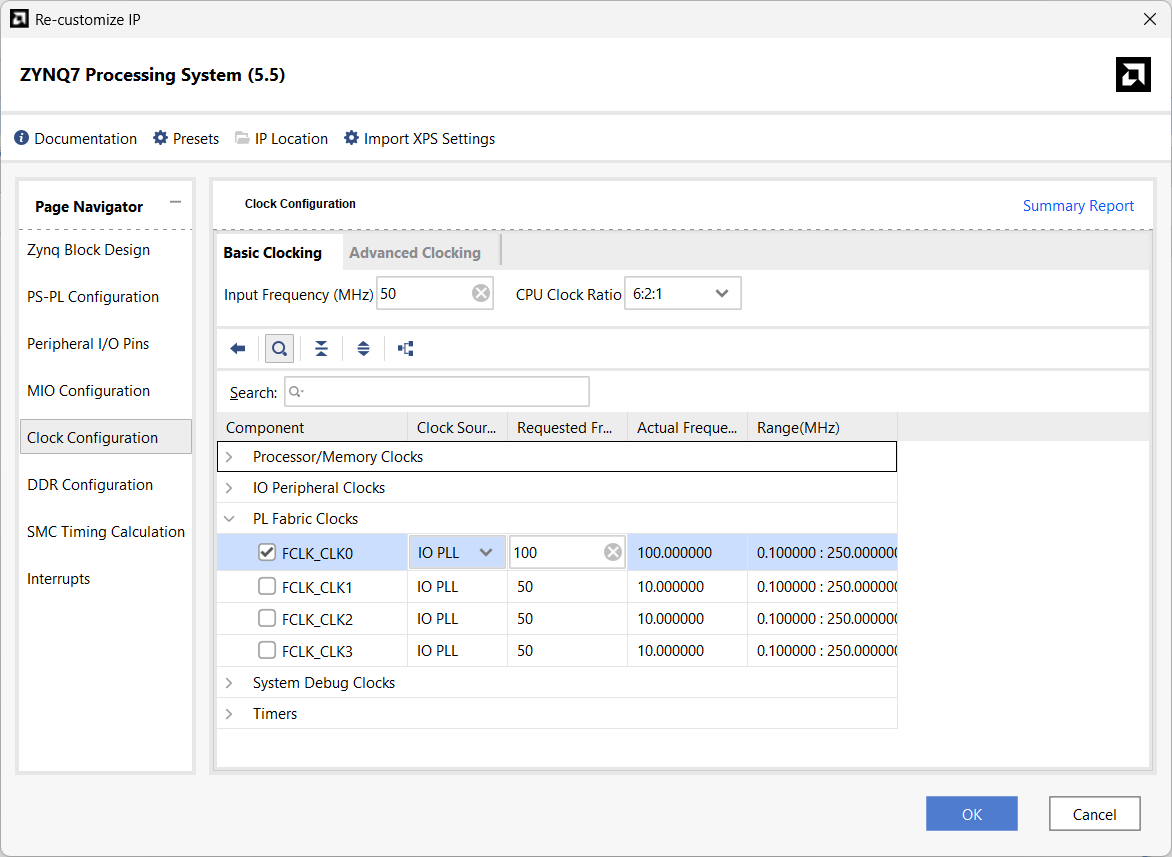
Task: Click the Cancel button
Action: pos(1094,814)
